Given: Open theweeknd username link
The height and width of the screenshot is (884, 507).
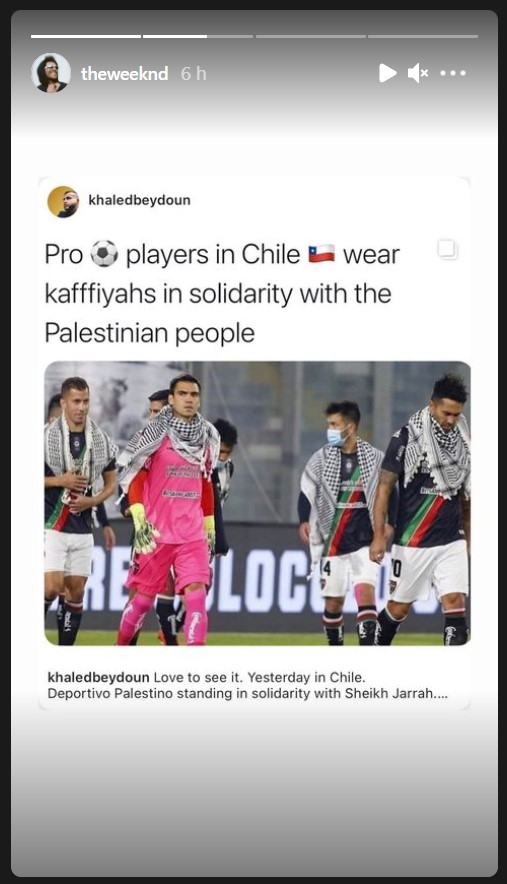Looking at the screenshot, I should point(125,73).
